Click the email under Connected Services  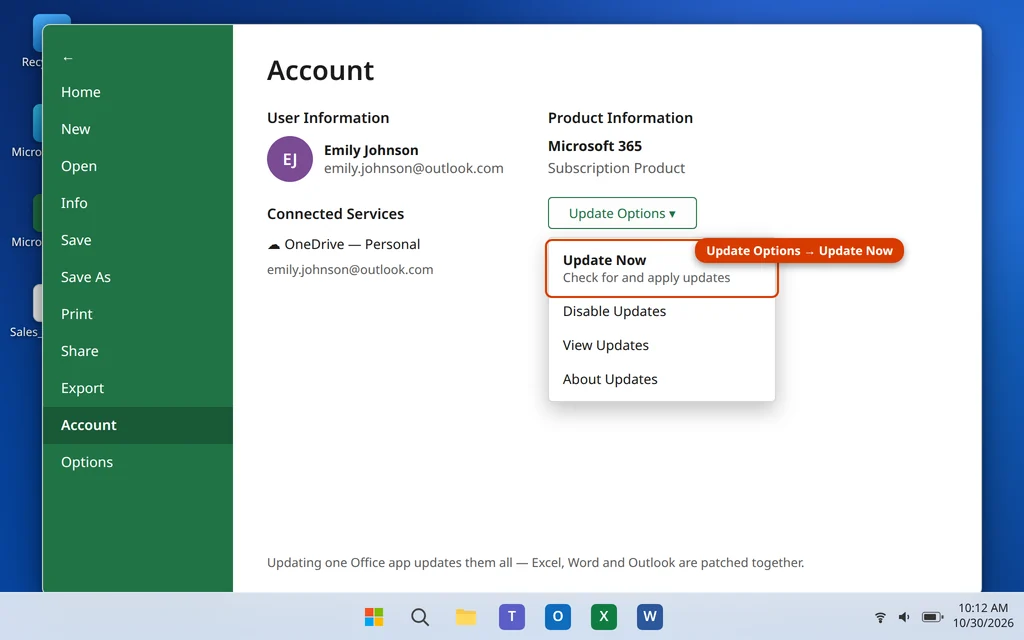click(350, 270)
